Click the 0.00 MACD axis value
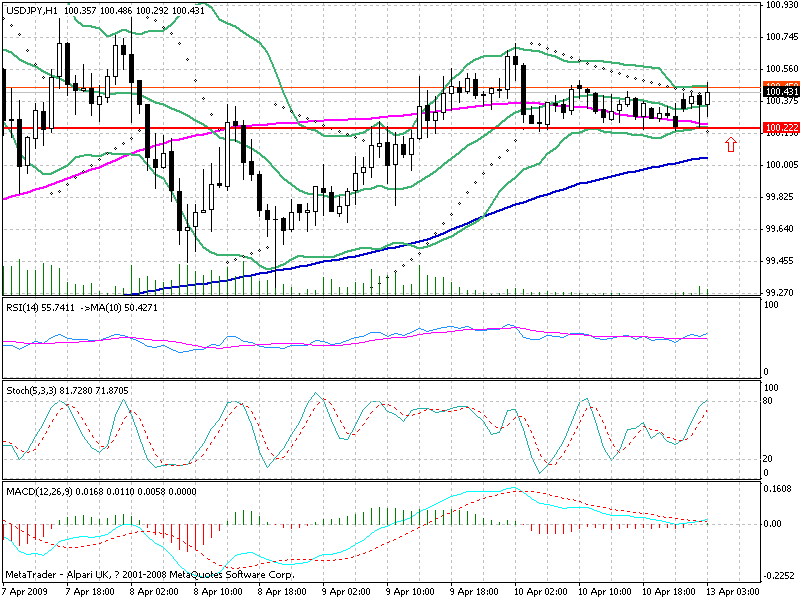Viewport: 800px width, 600px height. (772, 523)
